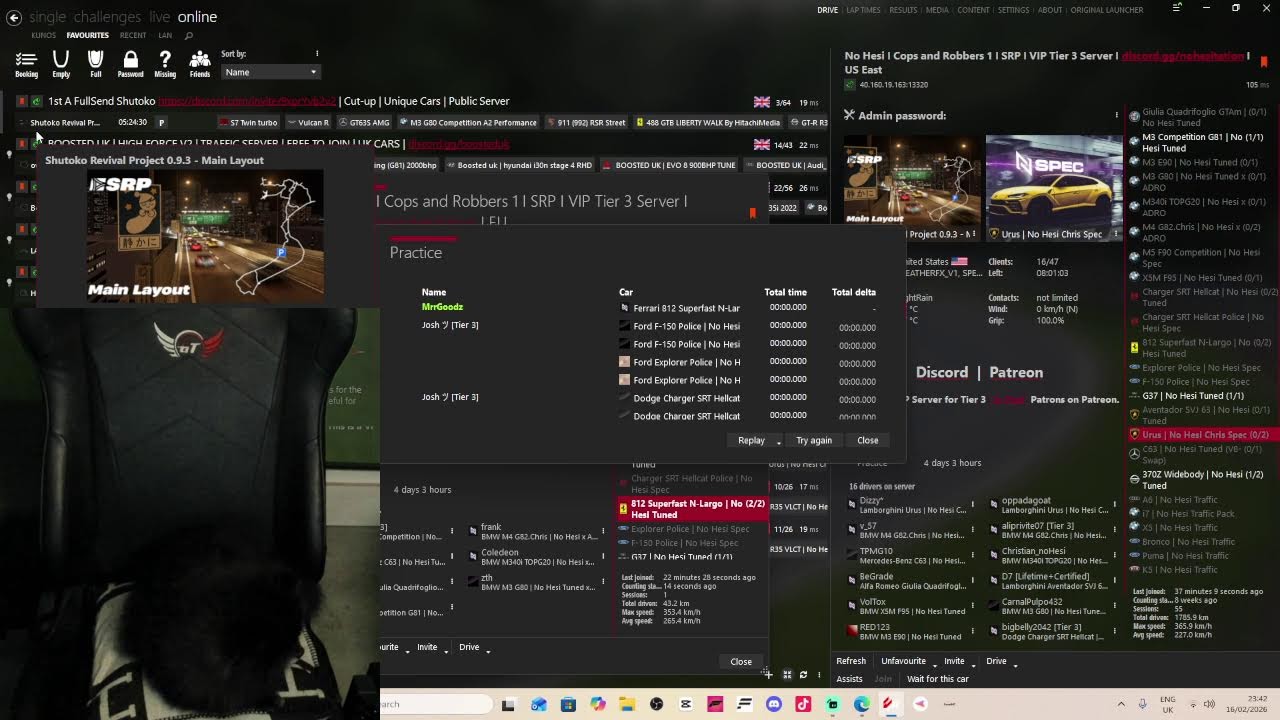Click Invite in the right server panel
This screenshot has height=720, width=1280.
[x=954, y=661]
